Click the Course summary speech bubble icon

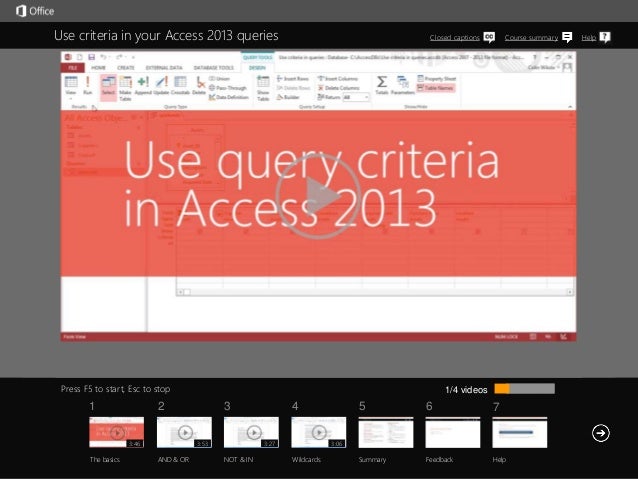point(567,37)
